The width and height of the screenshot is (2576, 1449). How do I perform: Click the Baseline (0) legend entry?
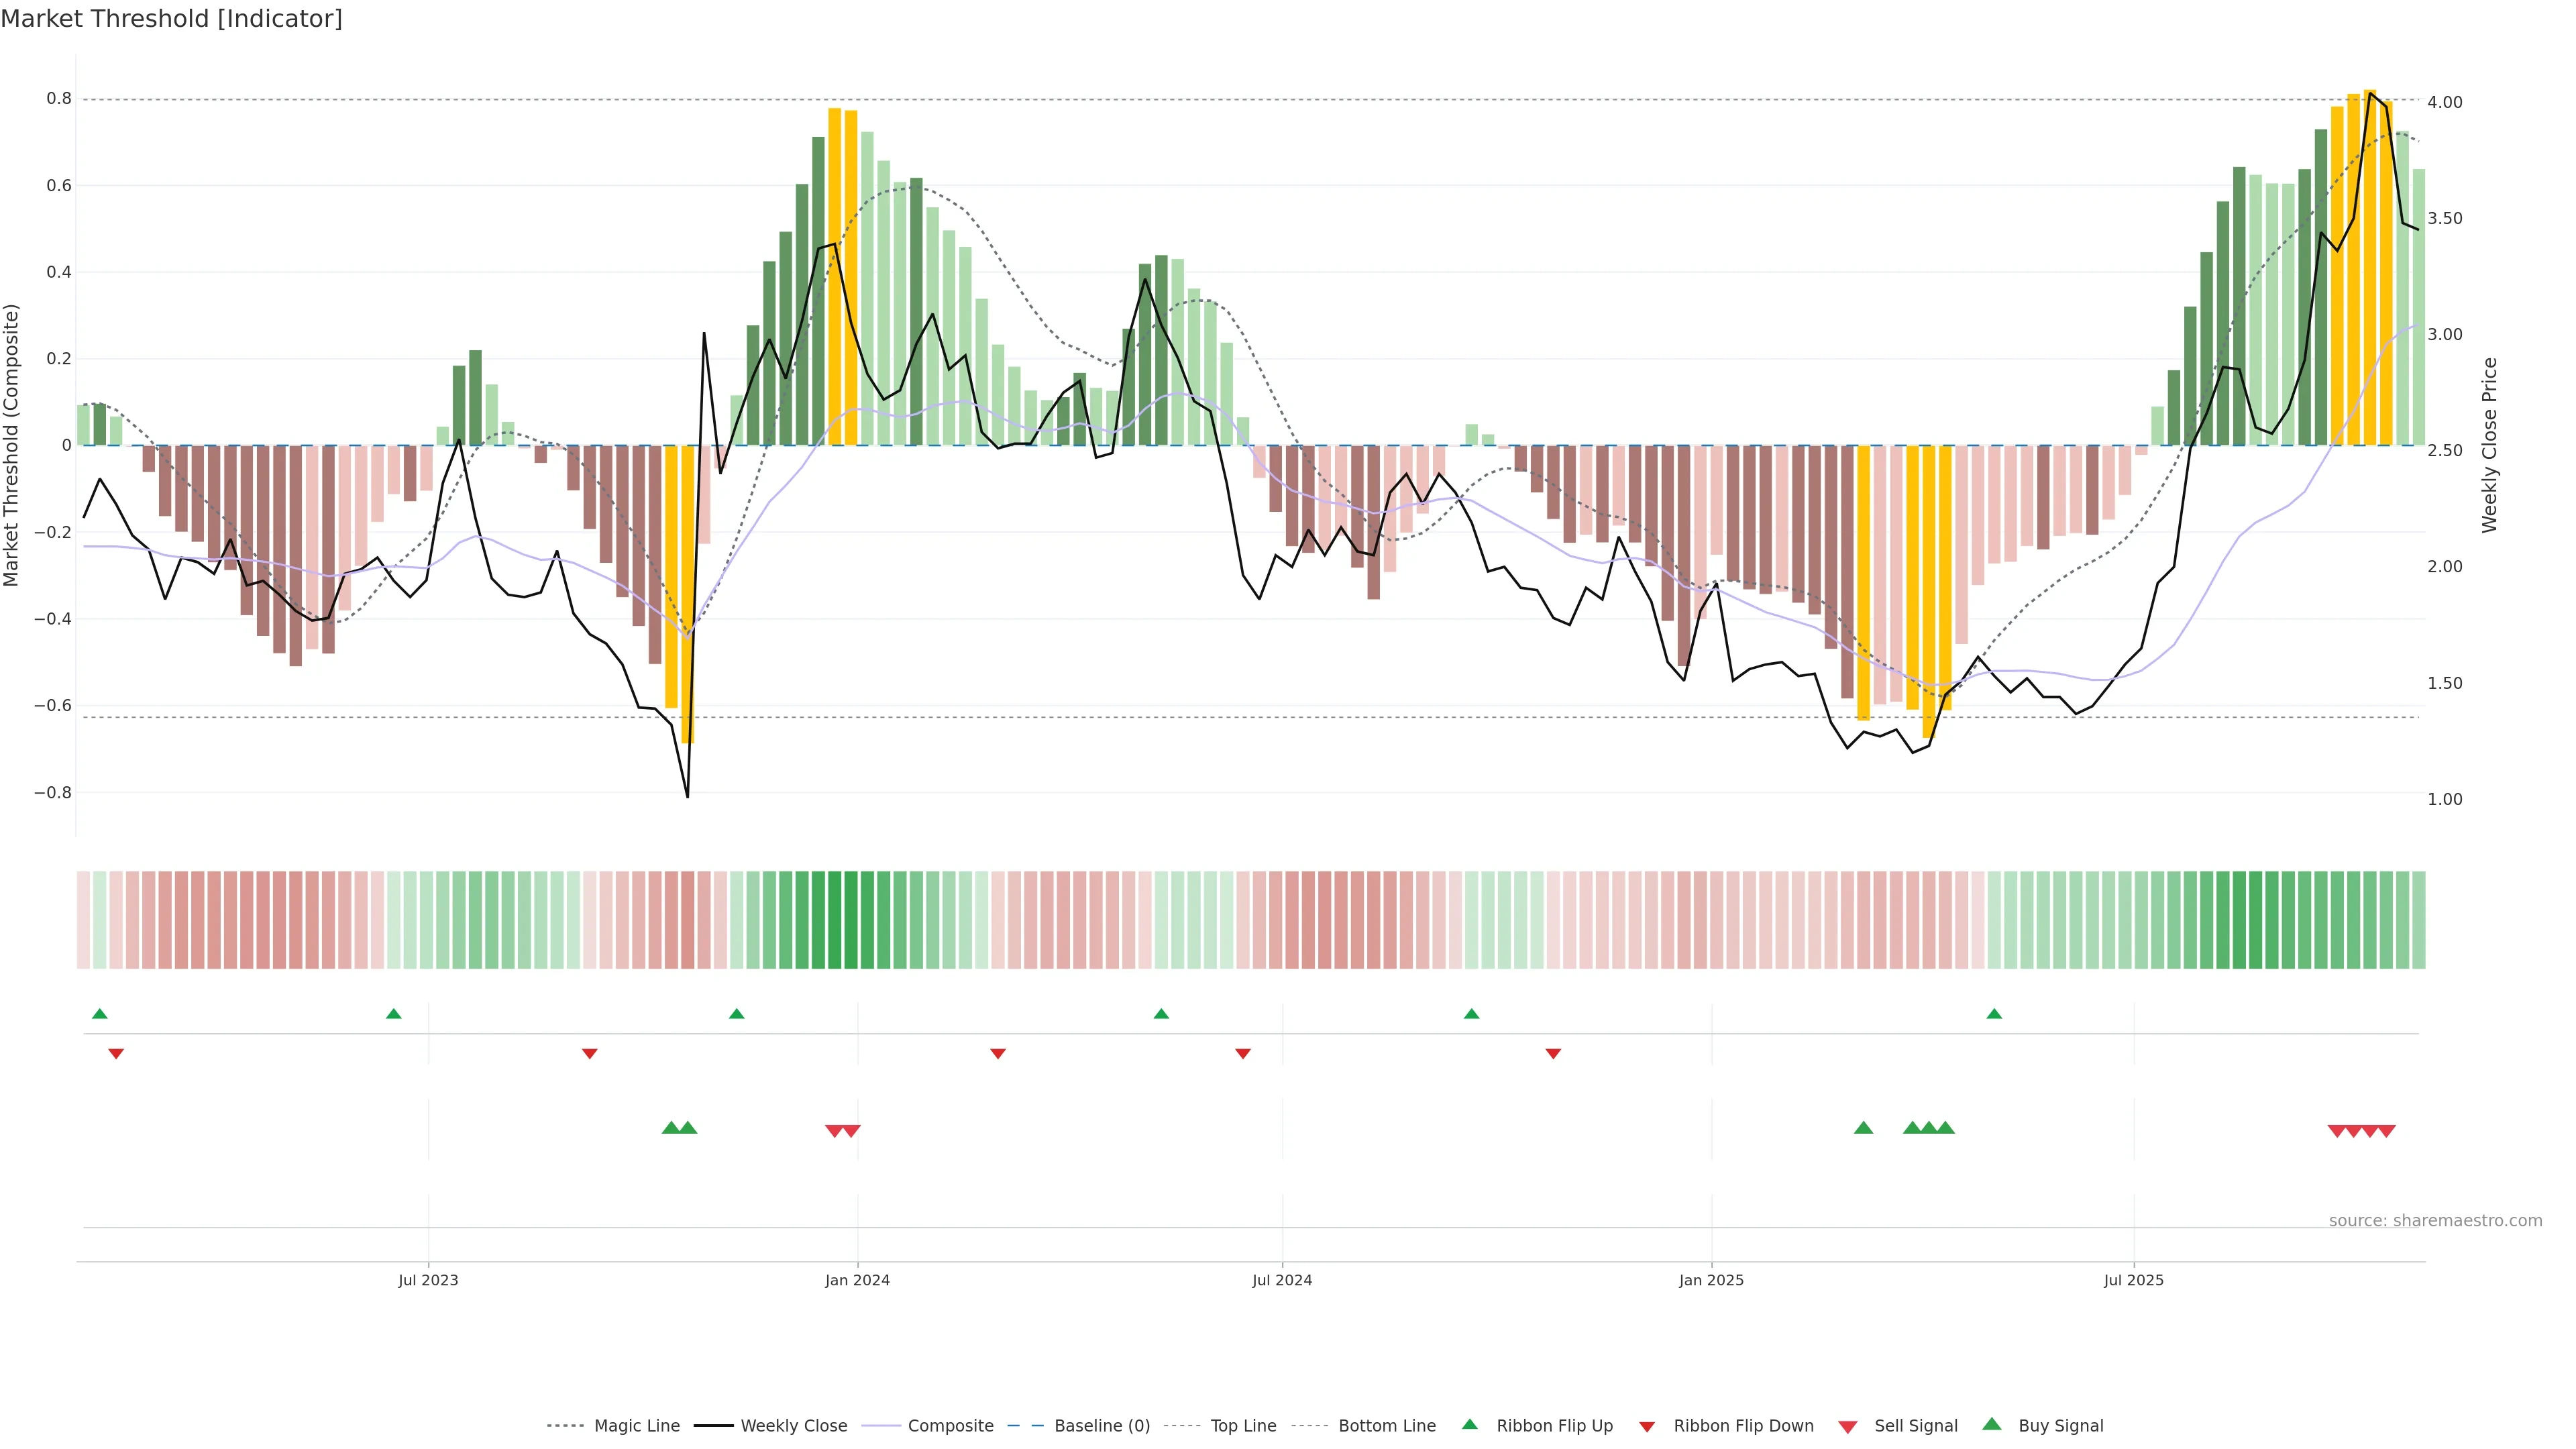(x=1101, y=1425)
